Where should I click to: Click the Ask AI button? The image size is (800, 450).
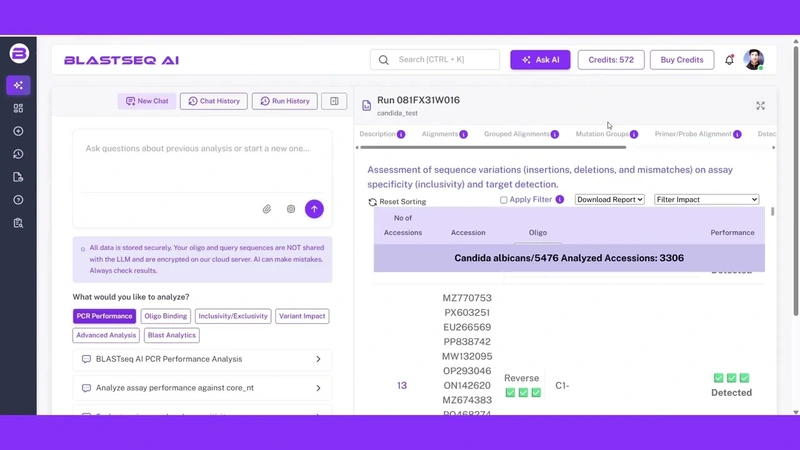[x=540, y=60]
